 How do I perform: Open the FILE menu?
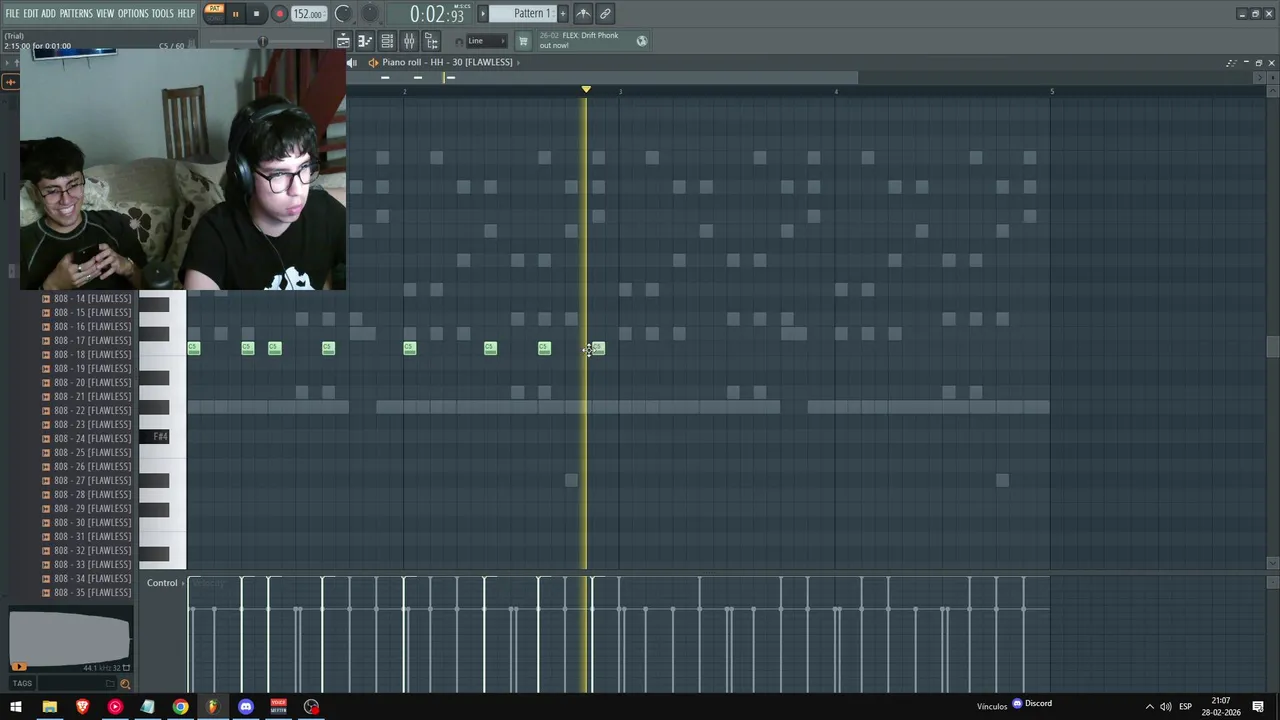[x=12, y=14]
